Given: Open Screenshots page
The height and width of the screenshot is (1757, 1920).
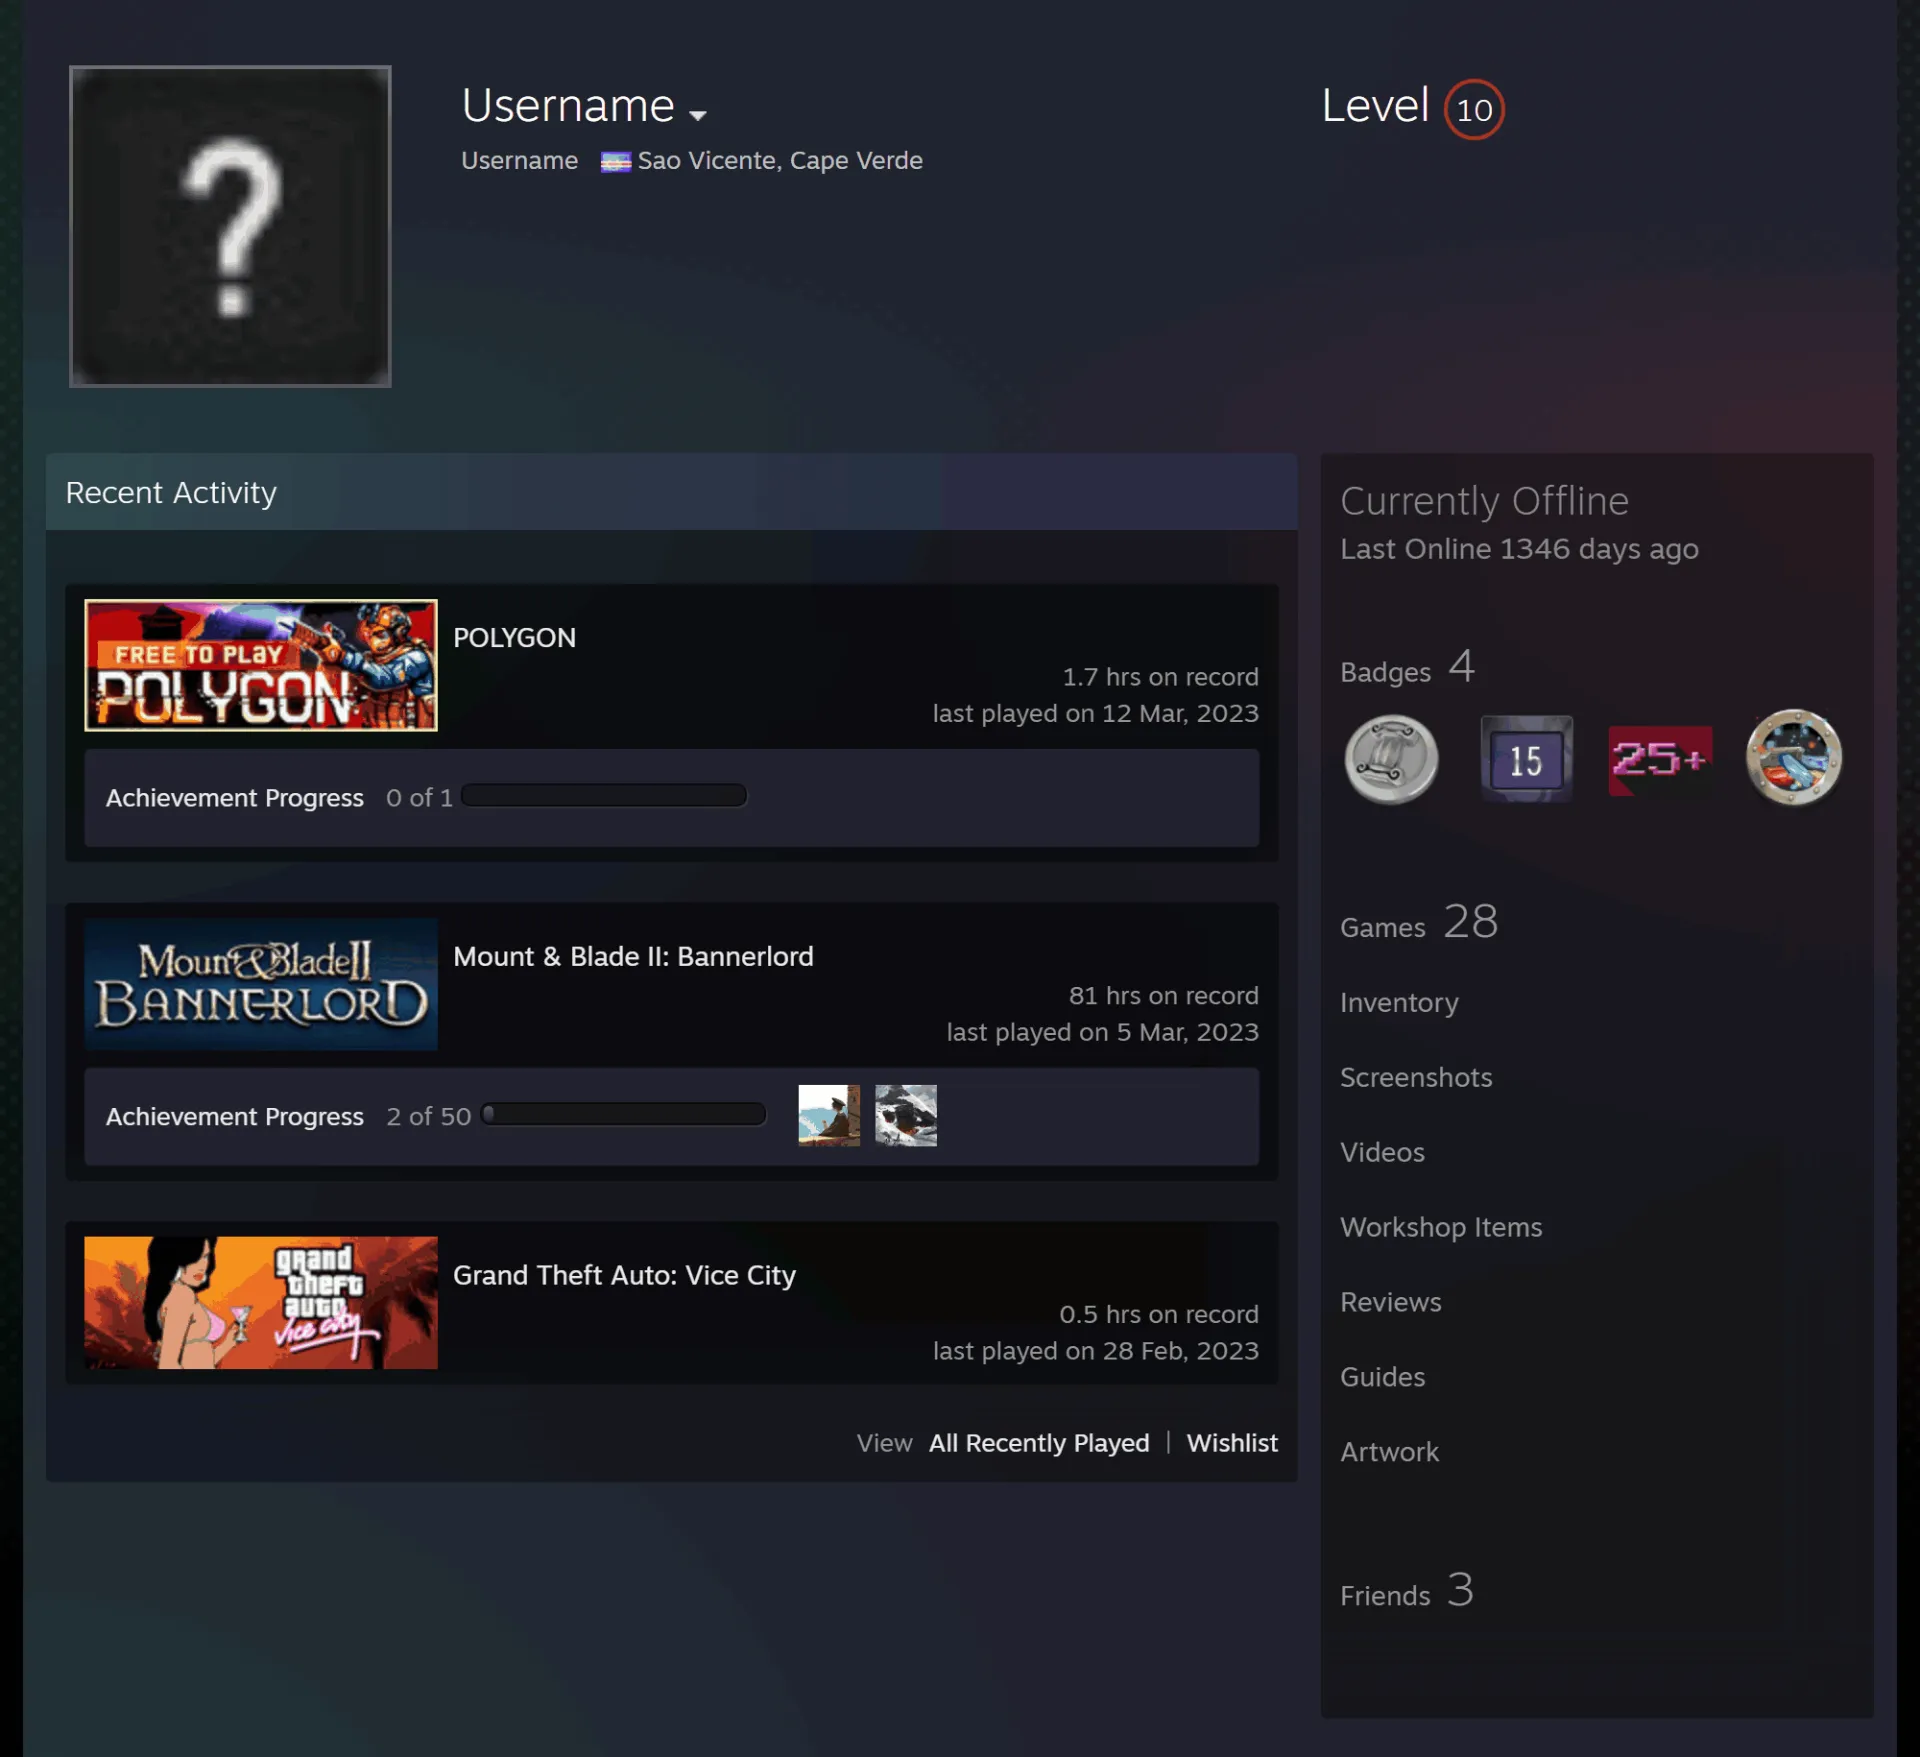Looking at the screenshot, I should [x=1416, y=1077].
